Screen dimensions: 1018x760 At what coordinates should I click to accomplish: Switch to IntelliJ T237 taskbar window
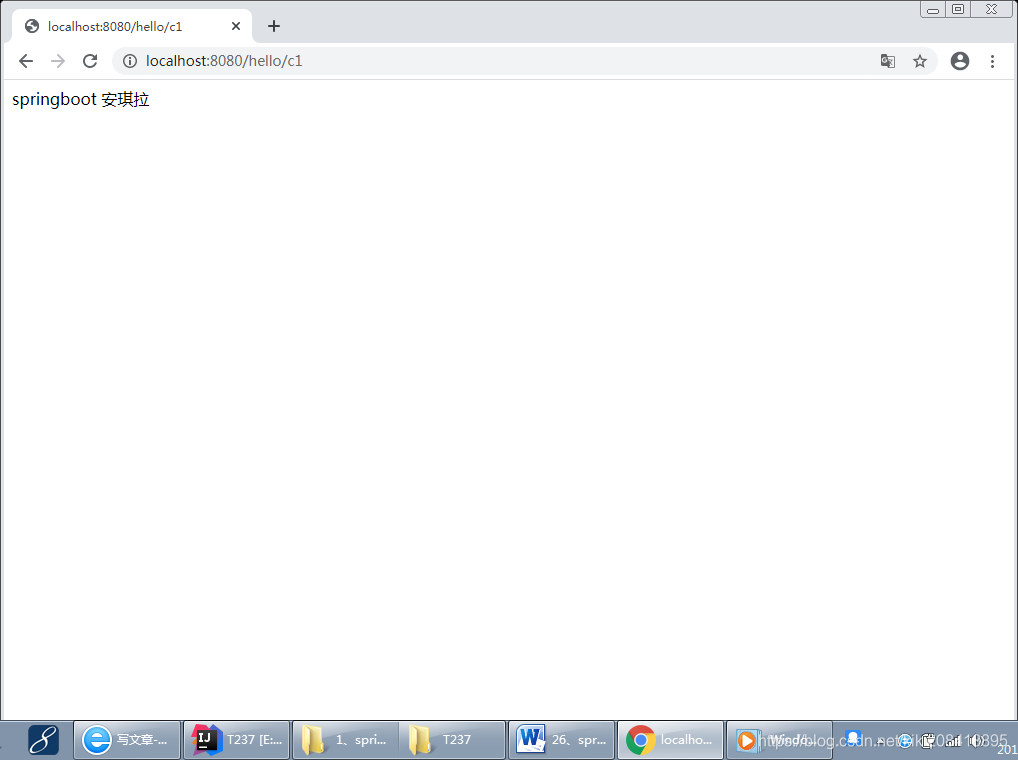coord(236,740)
